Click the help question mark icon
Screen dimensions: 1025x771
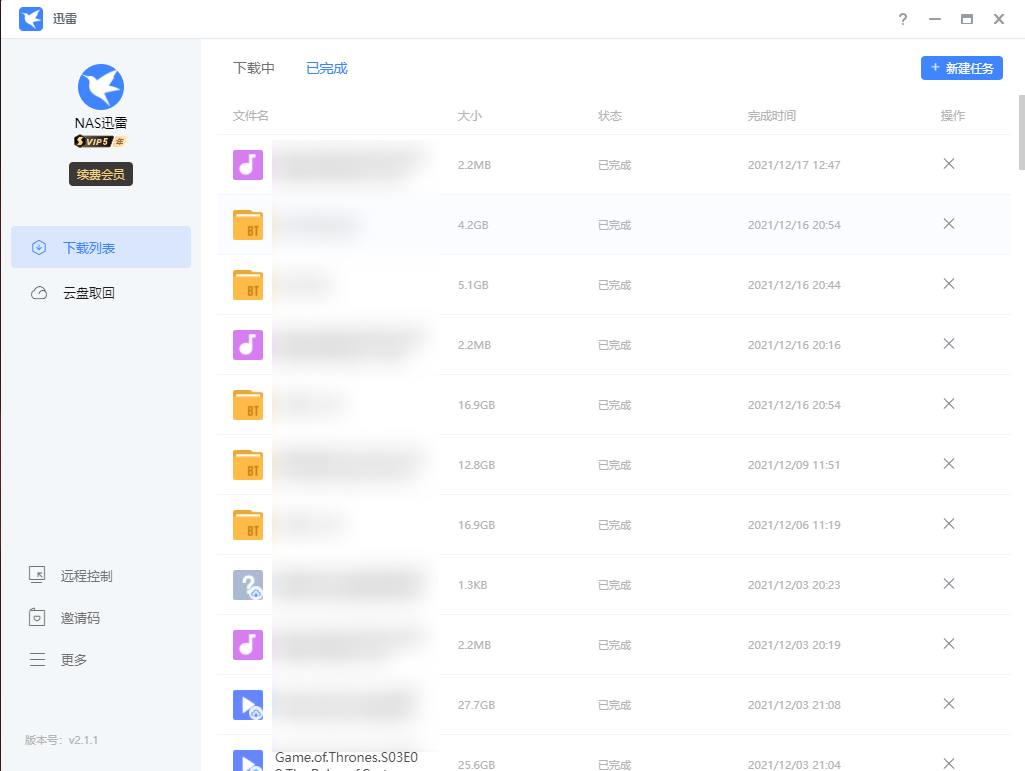point(903,19)
